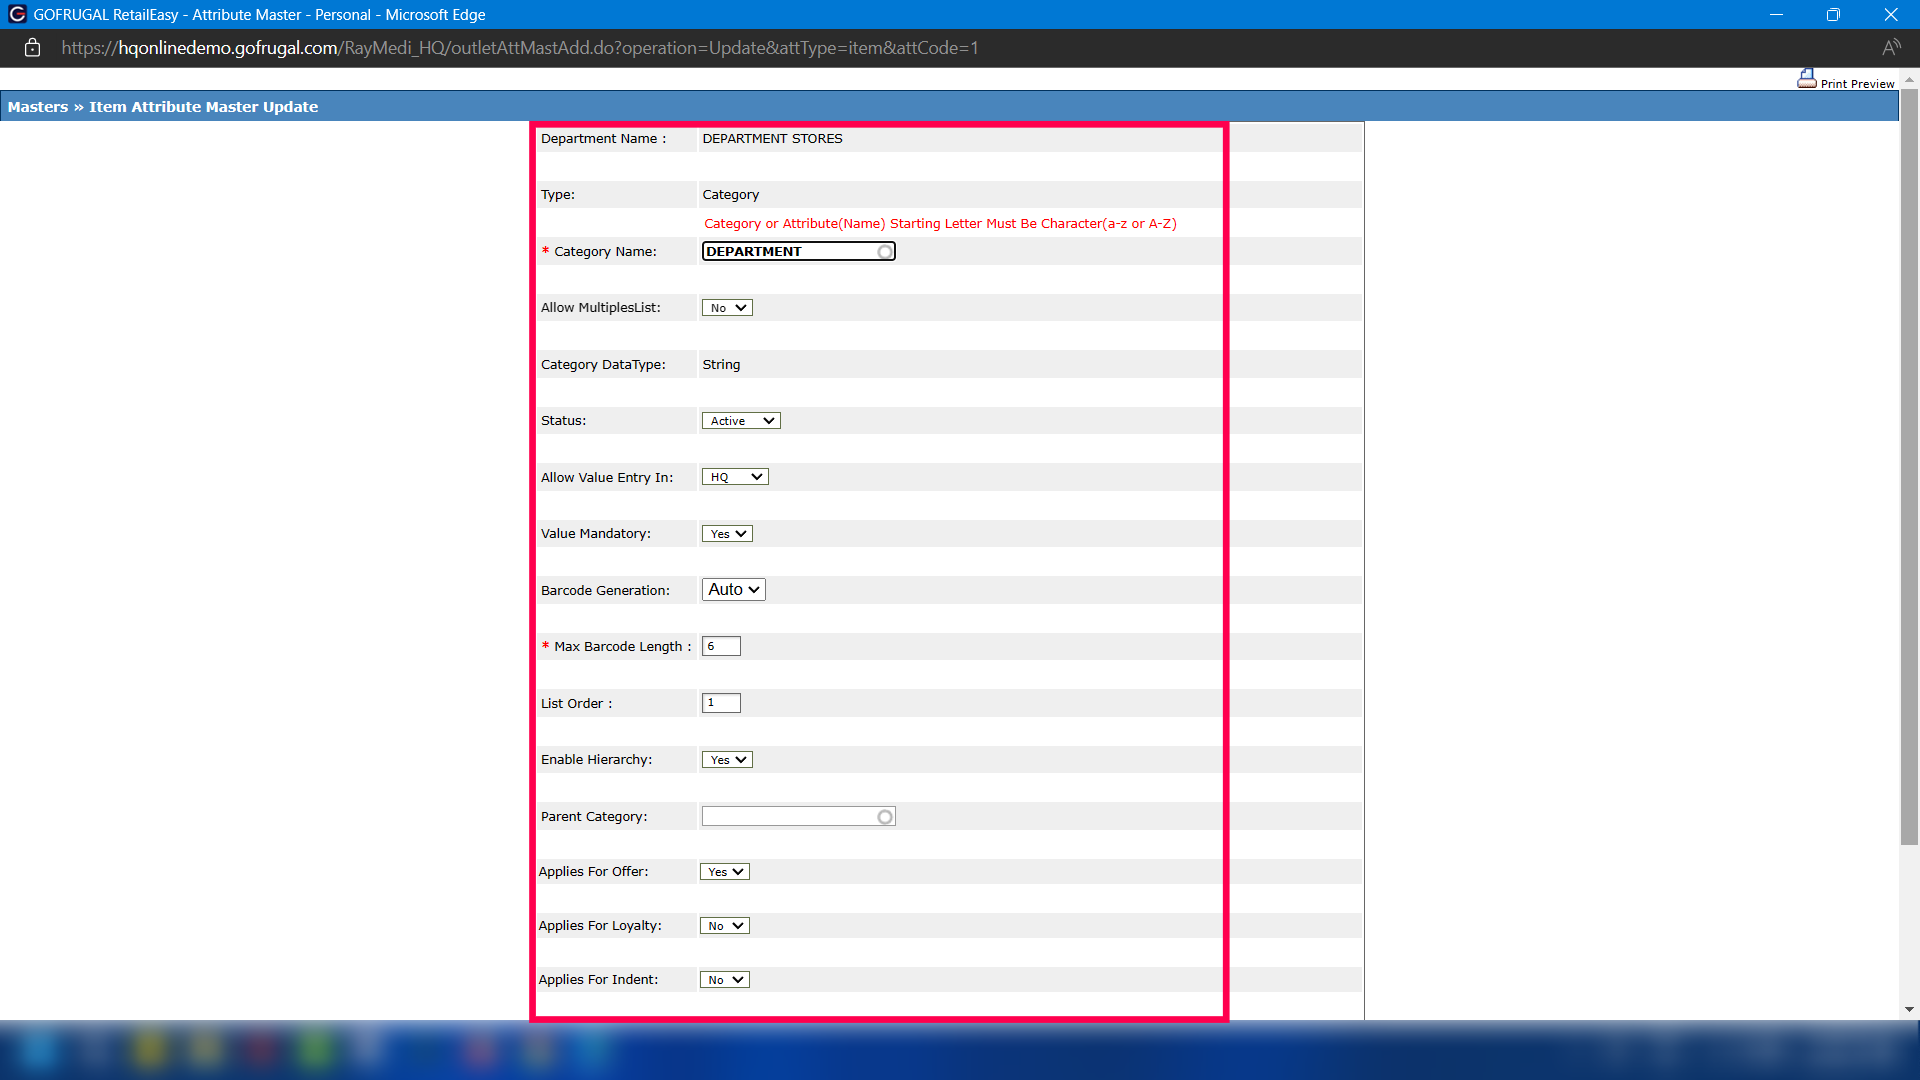
Task: Click the Print Preview text link
Action: coord(1857,84)
